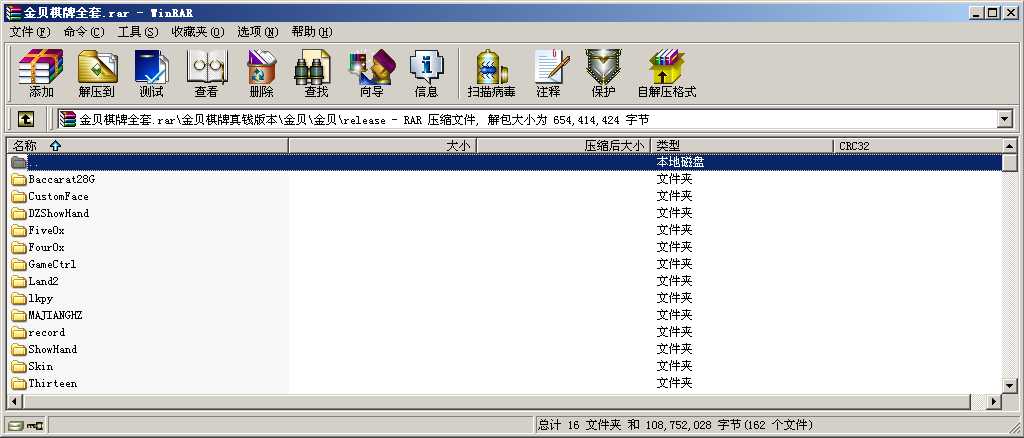Sort by Name (名称) column header
This screenshot has width=1024, height=438.
pyautogui.click(x=148, y=146)
